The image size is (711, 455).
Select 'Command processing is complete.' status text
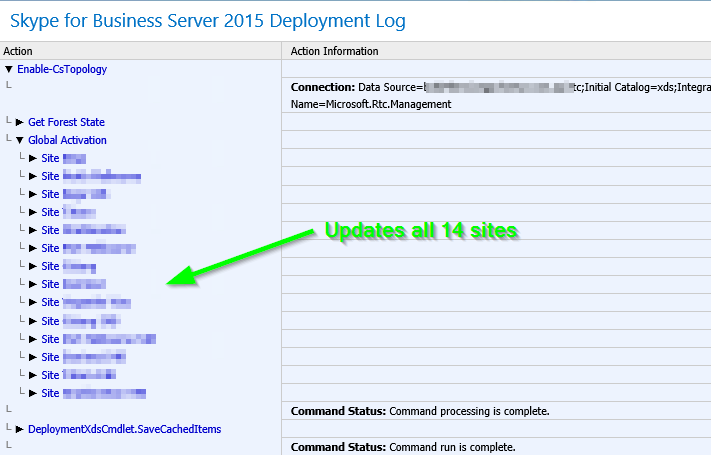(469, 411)
